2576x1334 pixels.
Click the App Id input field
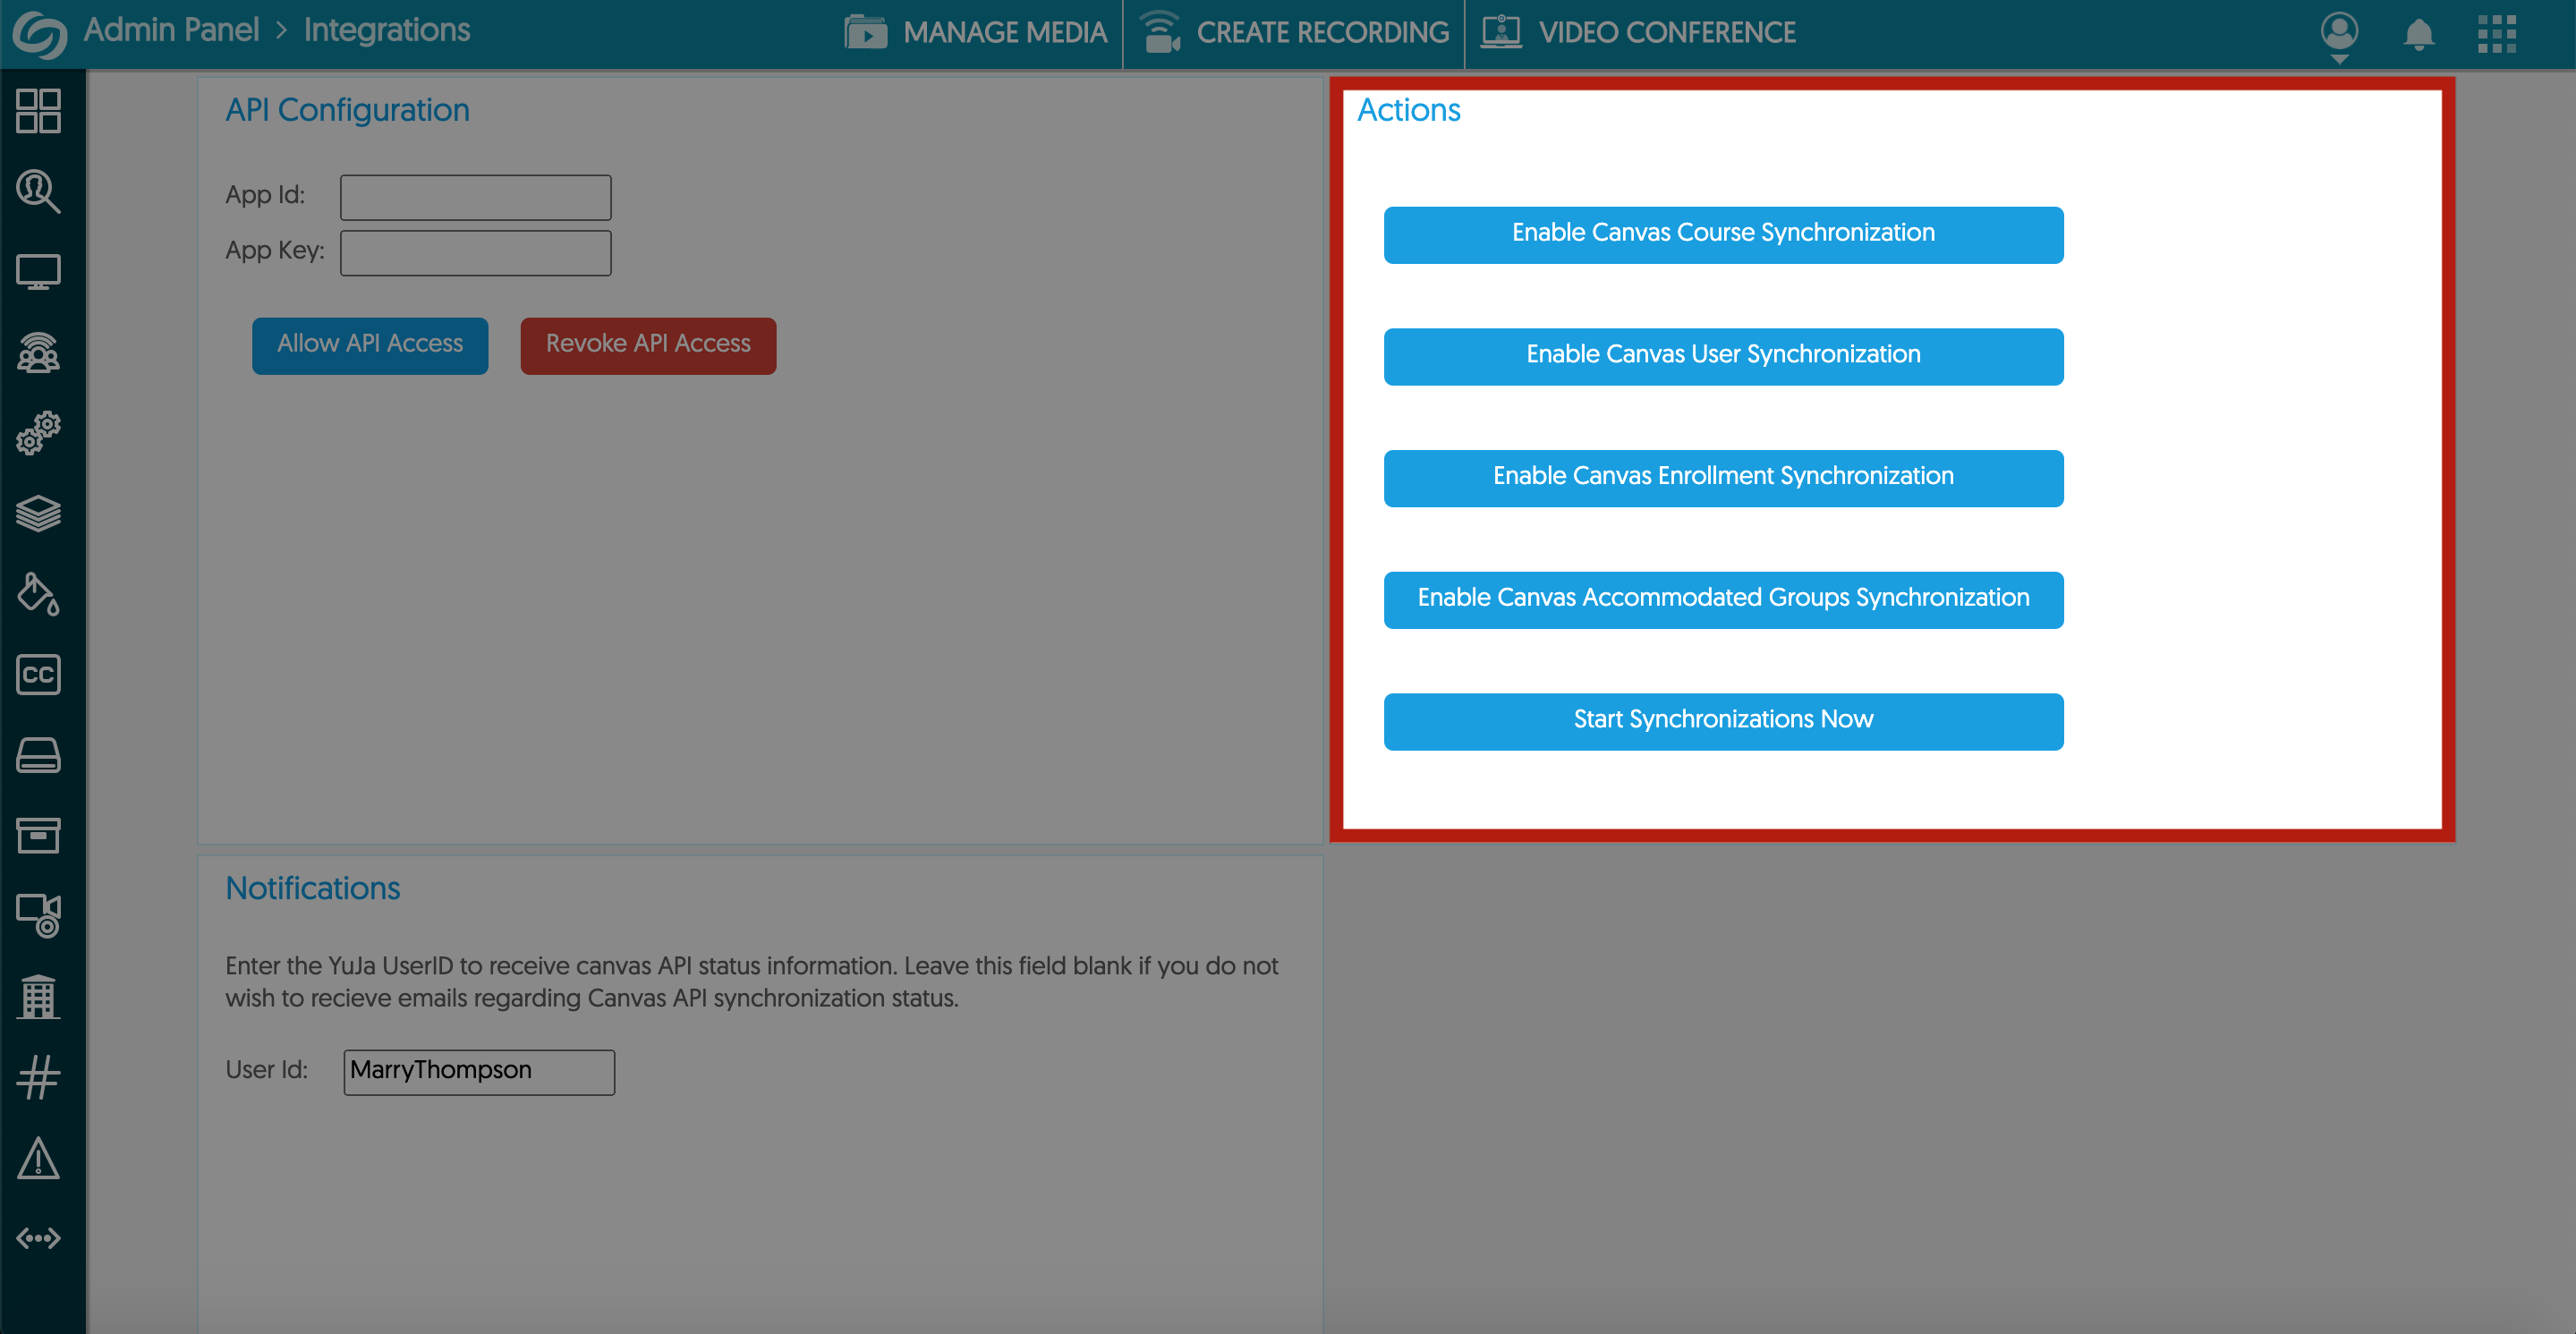click(x=475, y=196)
